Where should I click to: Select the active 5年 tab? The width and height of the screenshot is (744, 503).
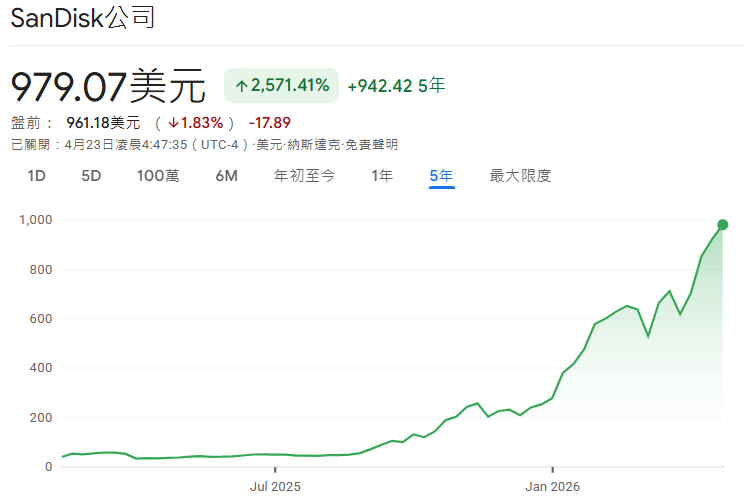point(441,176)
